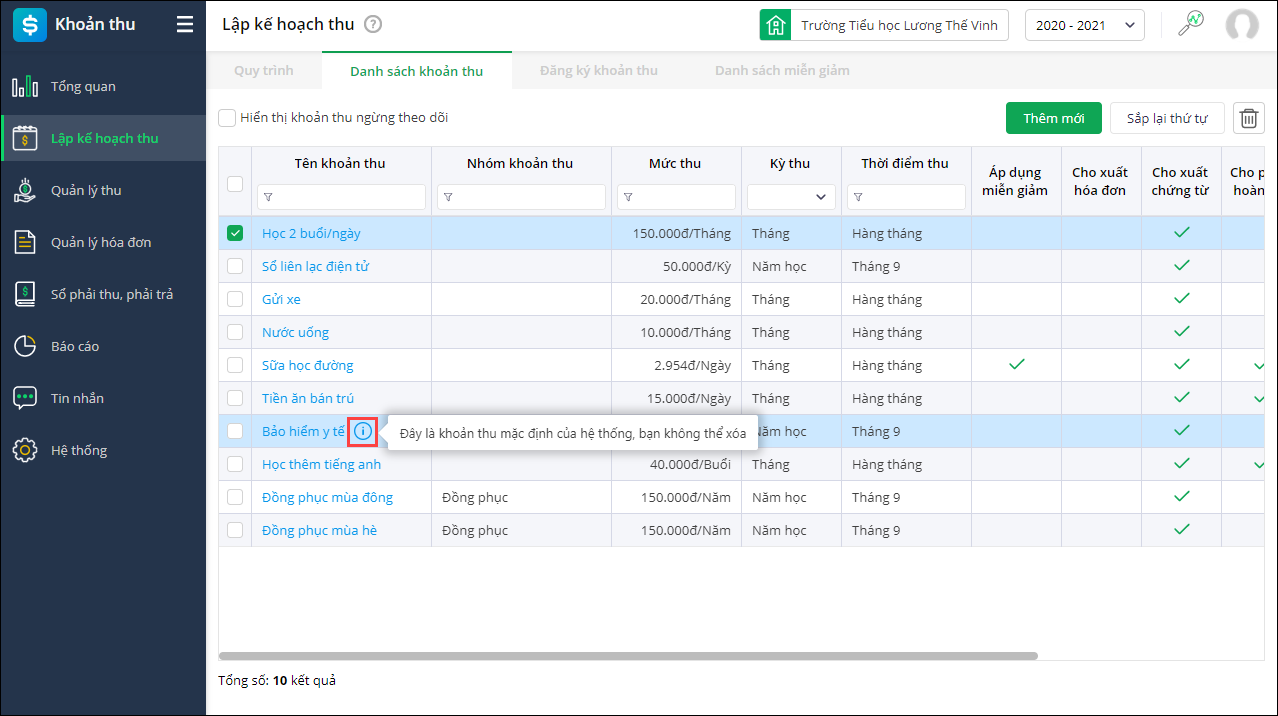
Task: Click info icon beside Bảo hiểm y tế
Action: pyautogui.click(x=362, y=432)
